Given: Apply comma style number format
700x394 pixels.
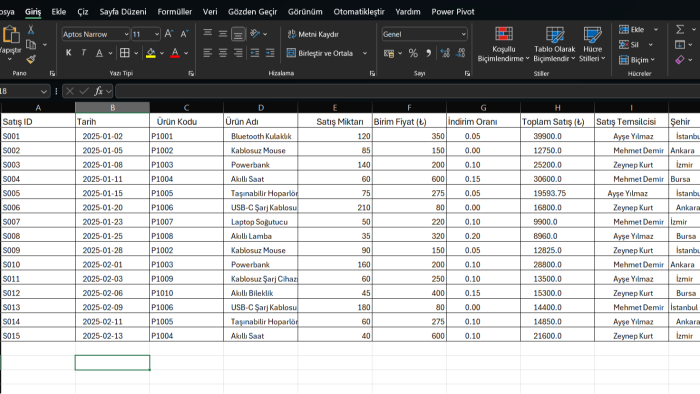Looking at the screenshot, I should click(x=429, y=53).
